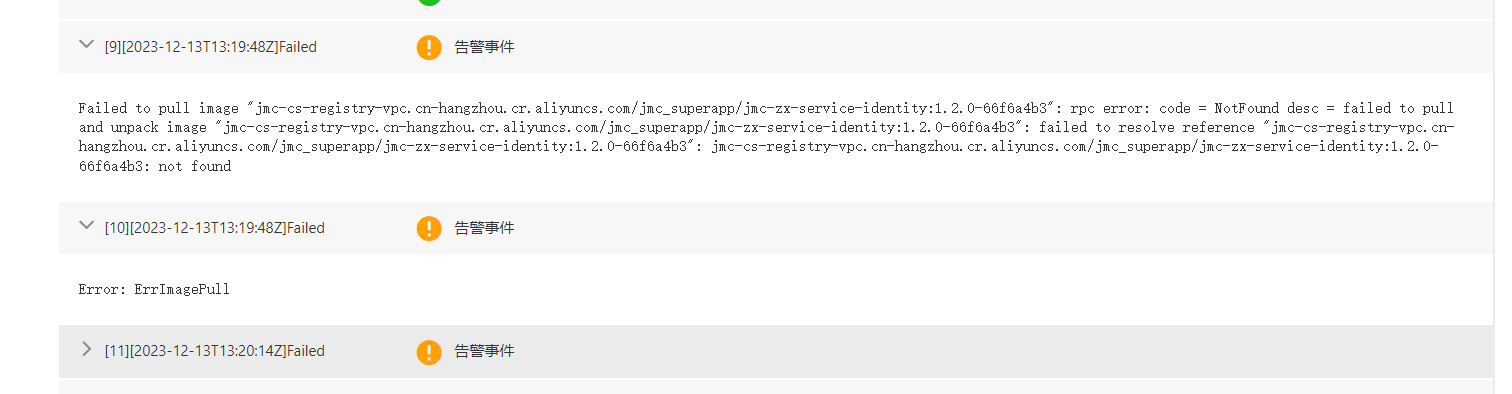Click the "Error: ErrImagePull" message text

tap(154, 289)
